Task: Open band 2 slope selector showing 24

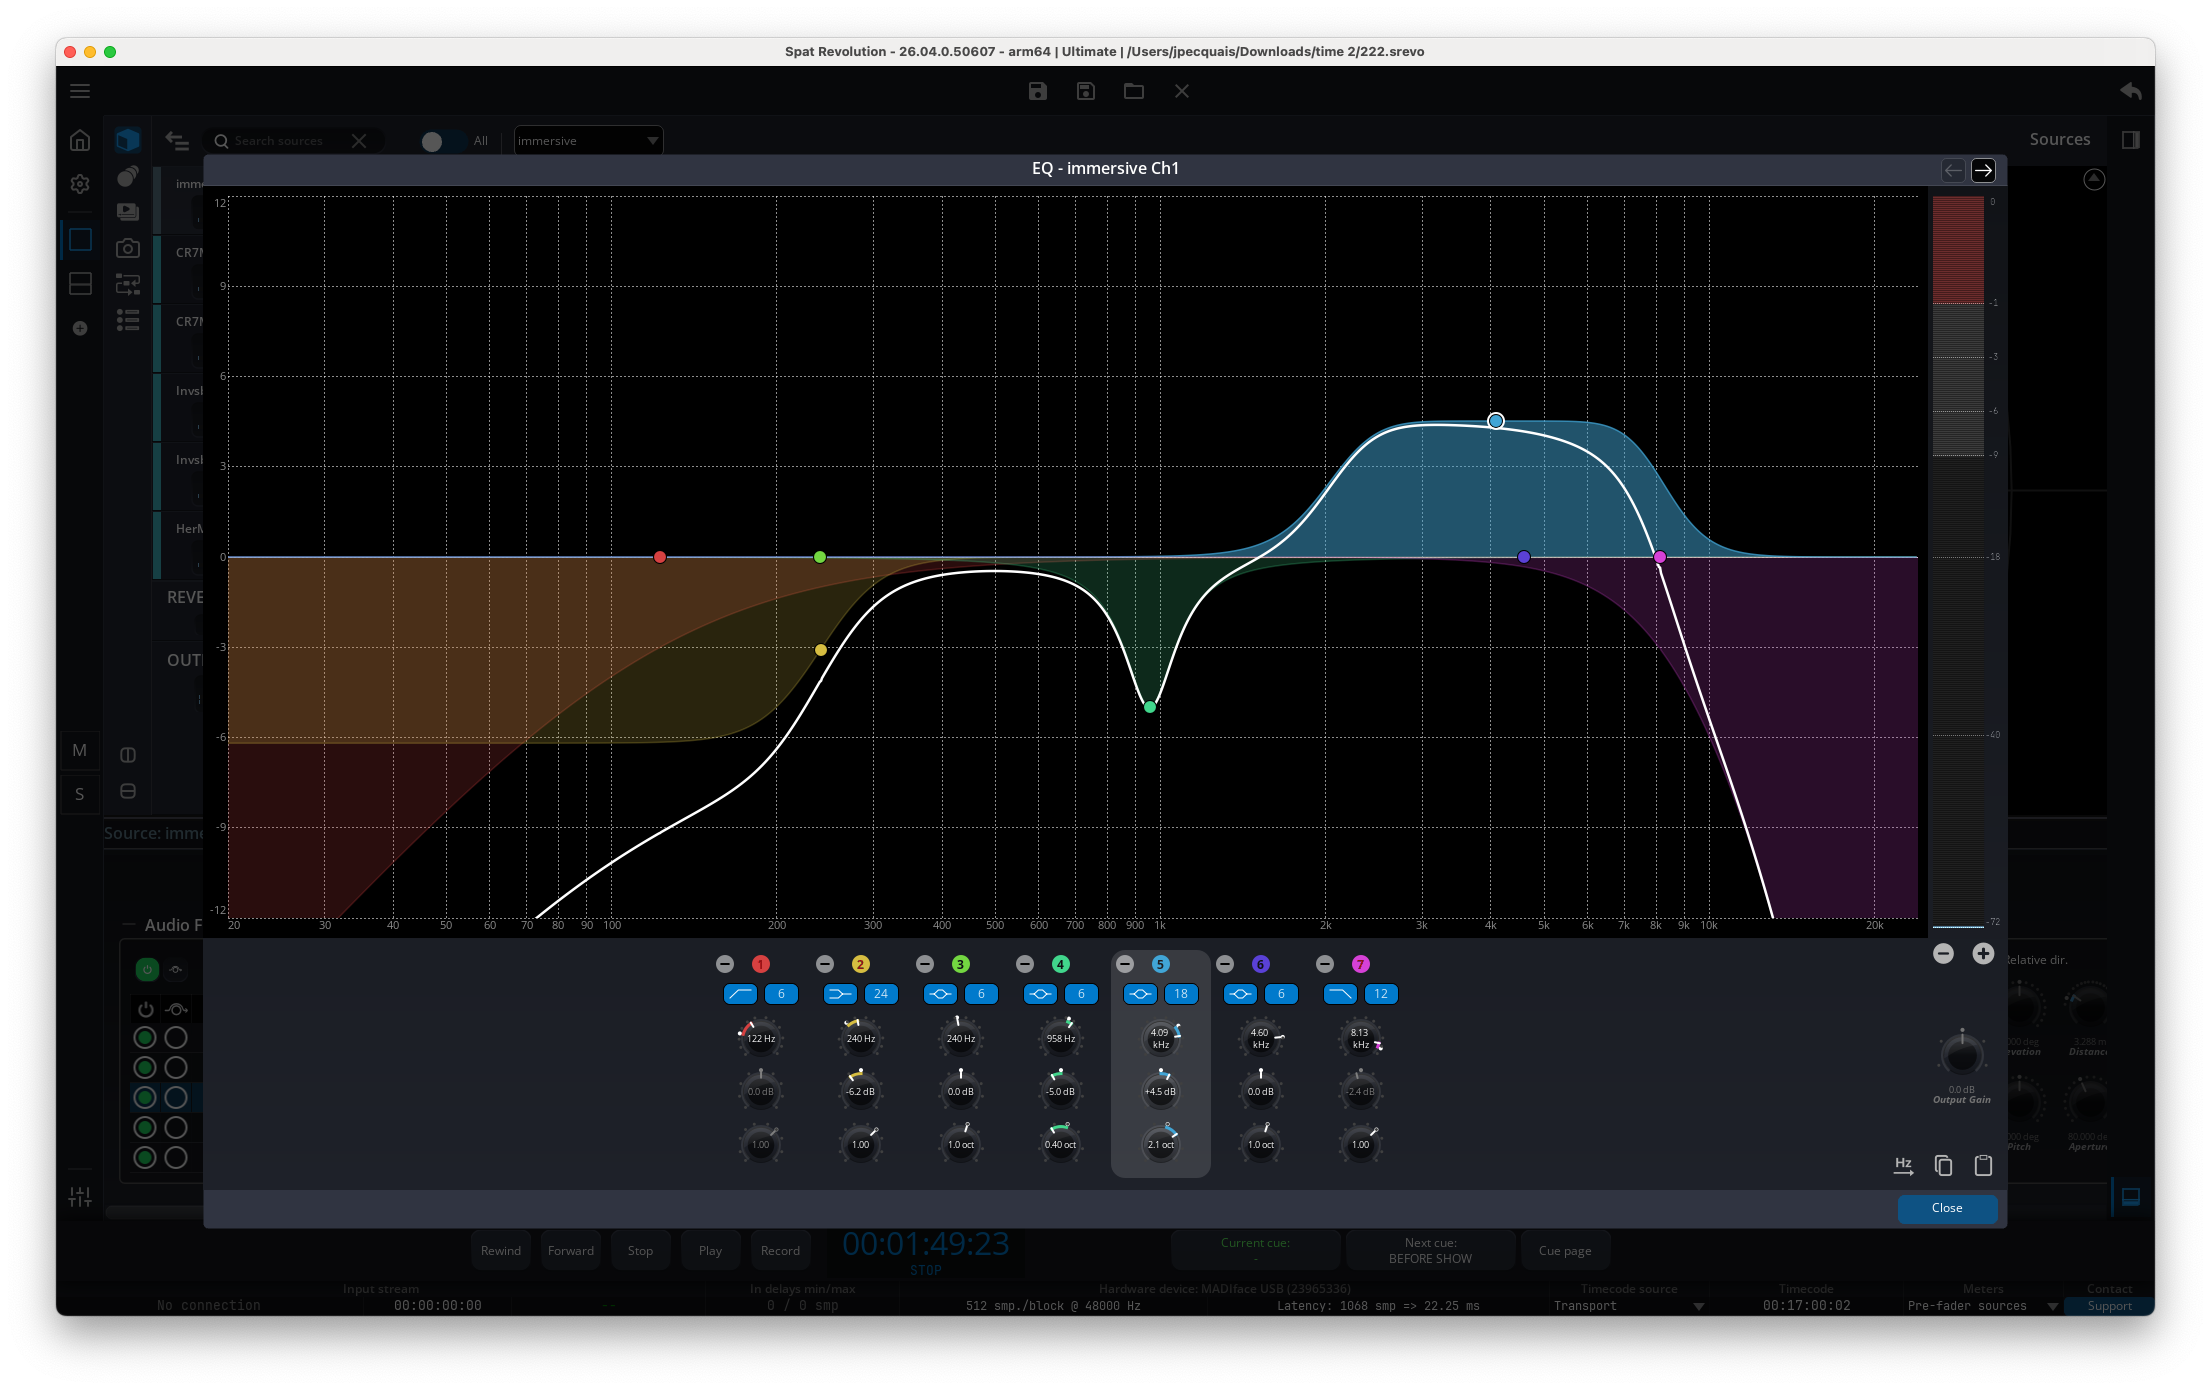Action: tap(881, 994)
